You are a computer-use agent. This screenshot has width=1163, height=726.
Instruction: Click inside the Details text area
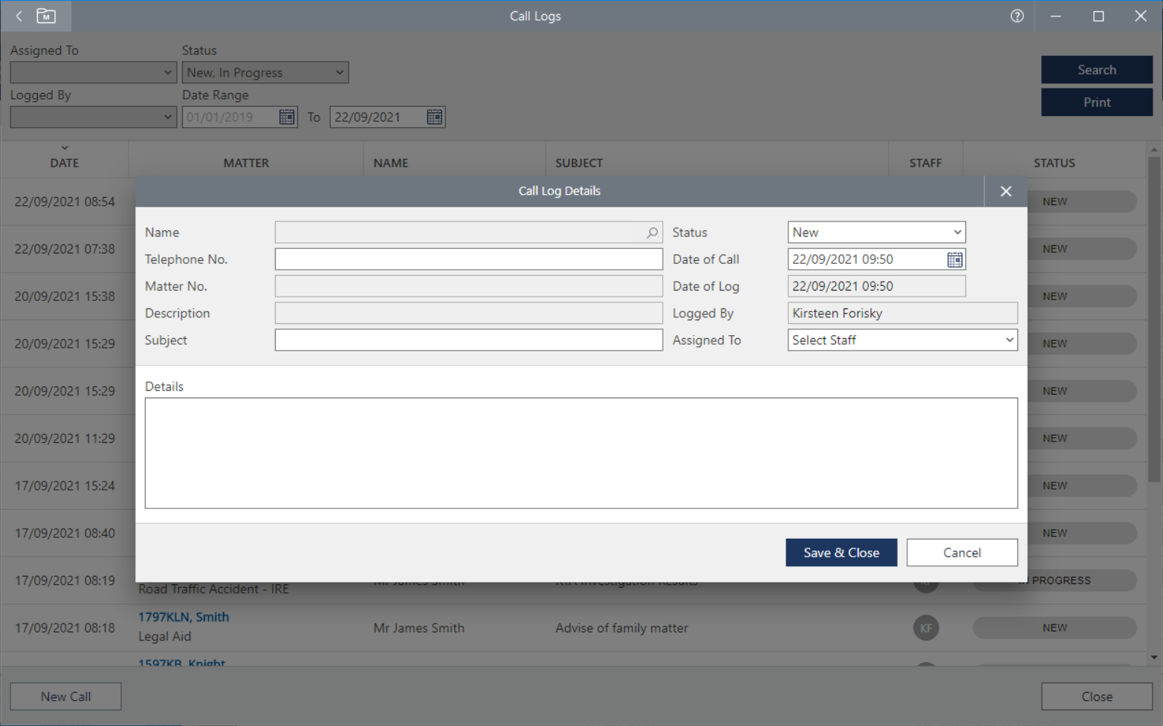[x=580, y=452]
